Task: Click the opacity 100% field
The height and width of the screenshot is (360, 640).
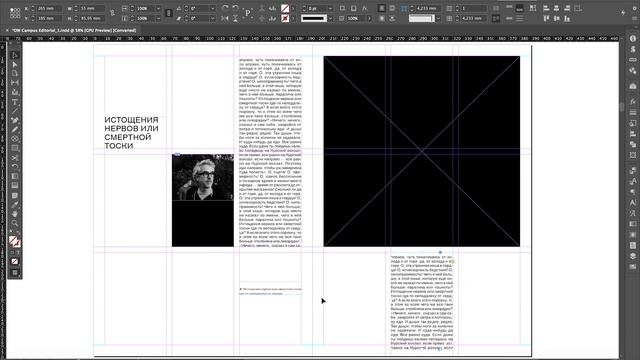Action: pyautogui.click(x=356, y=18)
